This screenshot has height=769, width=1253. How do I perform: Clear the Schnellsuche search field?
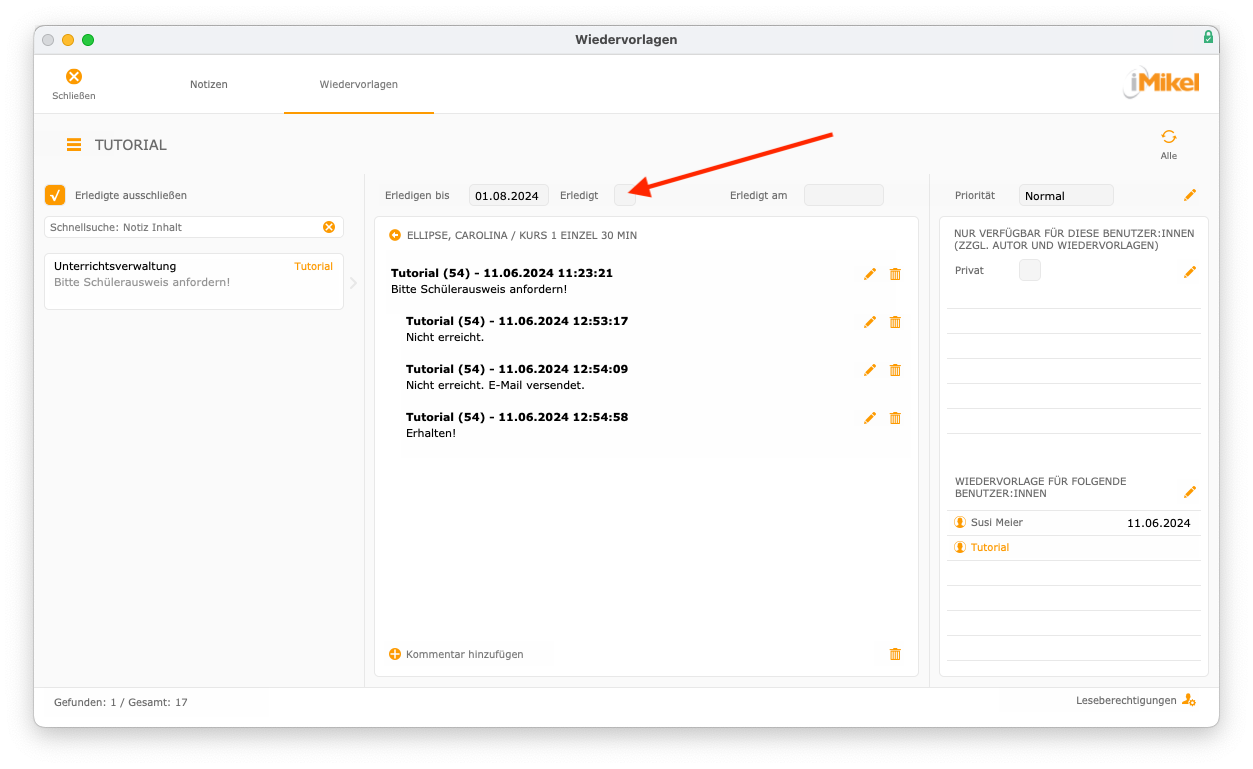pos(329,227)
